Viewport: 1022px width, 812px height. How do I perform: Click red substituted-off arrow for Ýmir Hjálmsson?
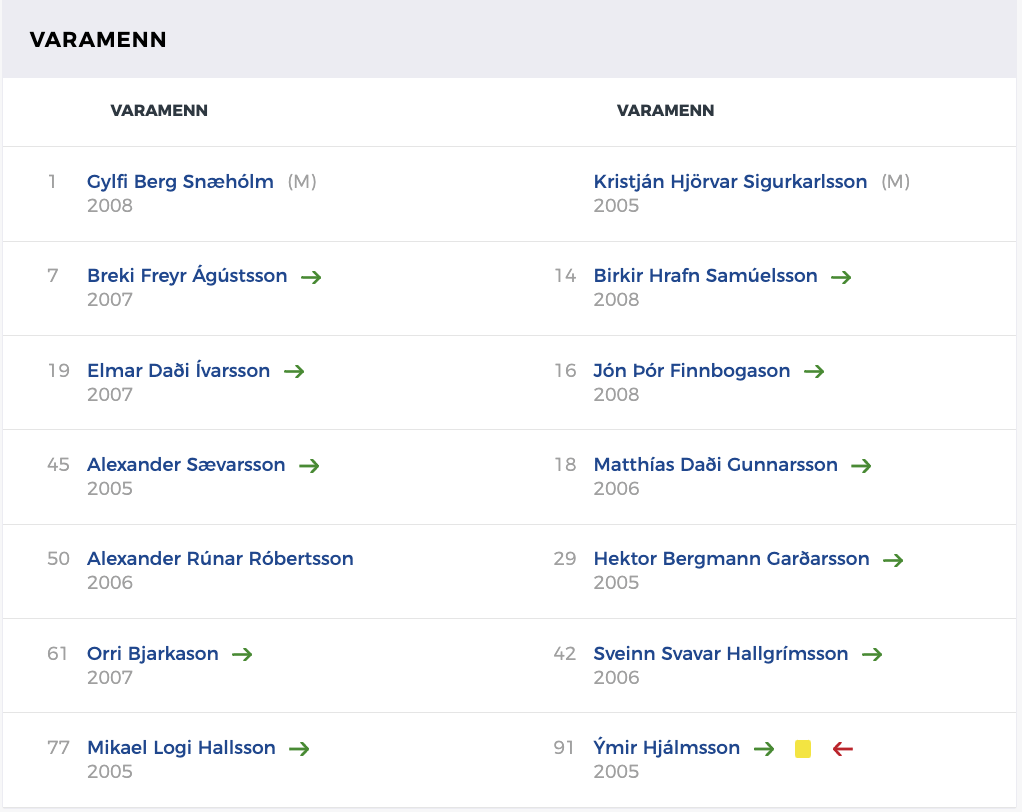coord(843,749)
